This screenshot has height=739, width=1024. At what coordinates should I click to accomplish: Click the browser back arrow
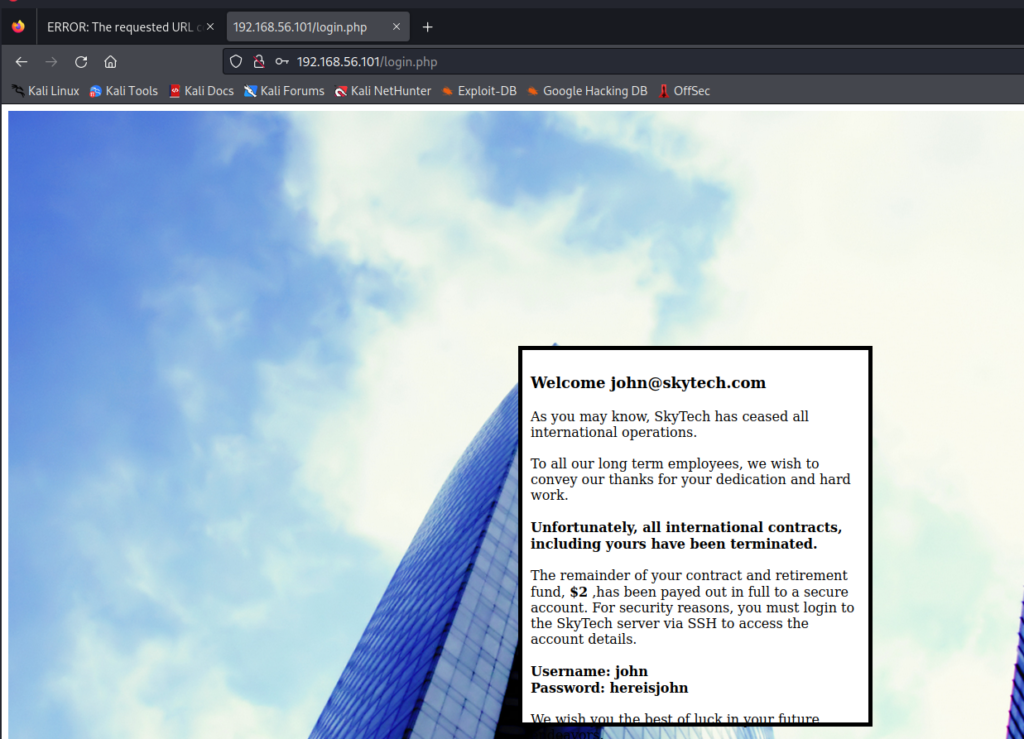[x=22, y=62]
